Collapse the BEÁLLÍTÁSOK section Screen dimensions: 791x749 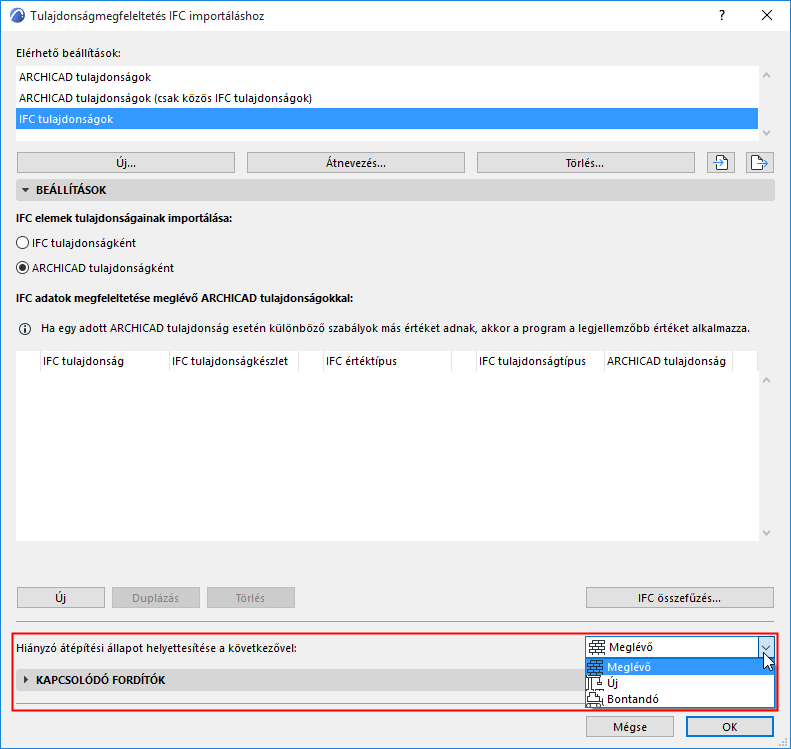[26, 190]
